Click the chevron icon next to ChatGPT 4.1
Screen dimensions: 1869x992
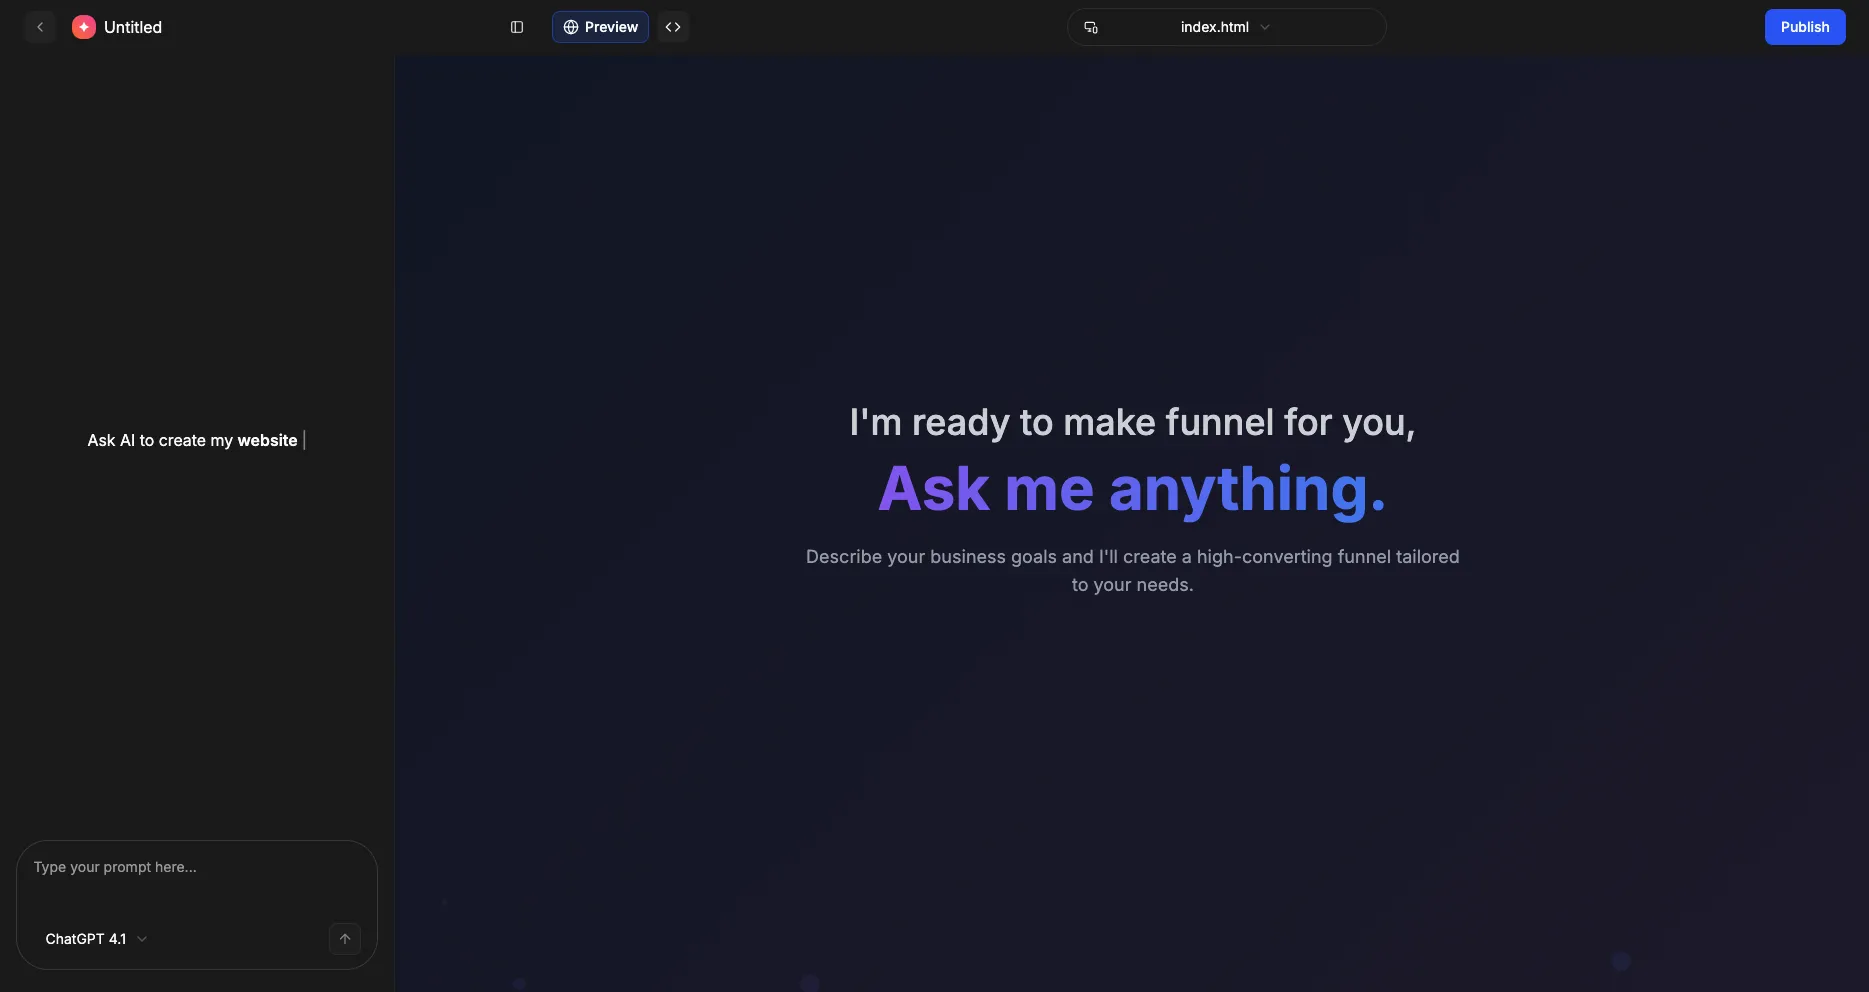(x=142, y=939)
